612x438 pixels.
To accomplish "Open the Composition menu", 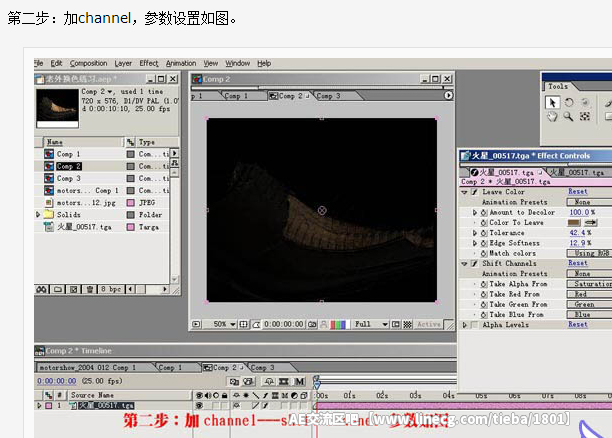I will pos(88,63).
